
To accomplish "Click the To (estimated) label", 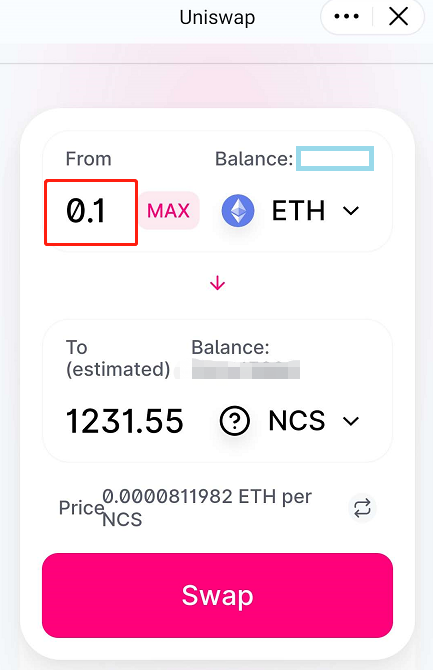I will pyautogui.click(x=118, y=359).
